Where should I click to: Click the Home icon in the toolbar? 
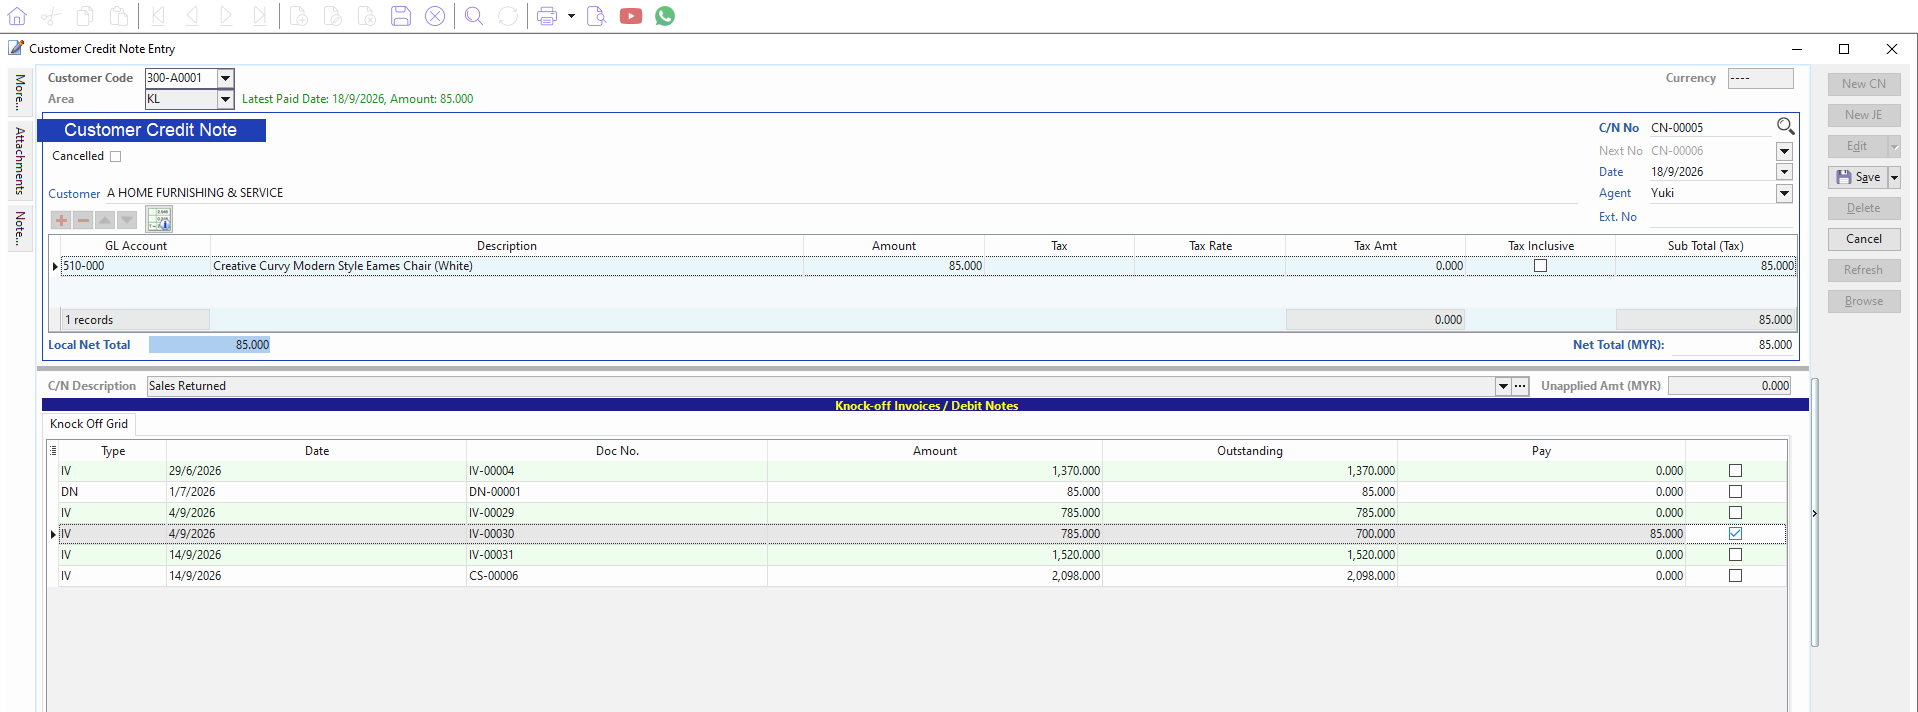tap(17, 16)
